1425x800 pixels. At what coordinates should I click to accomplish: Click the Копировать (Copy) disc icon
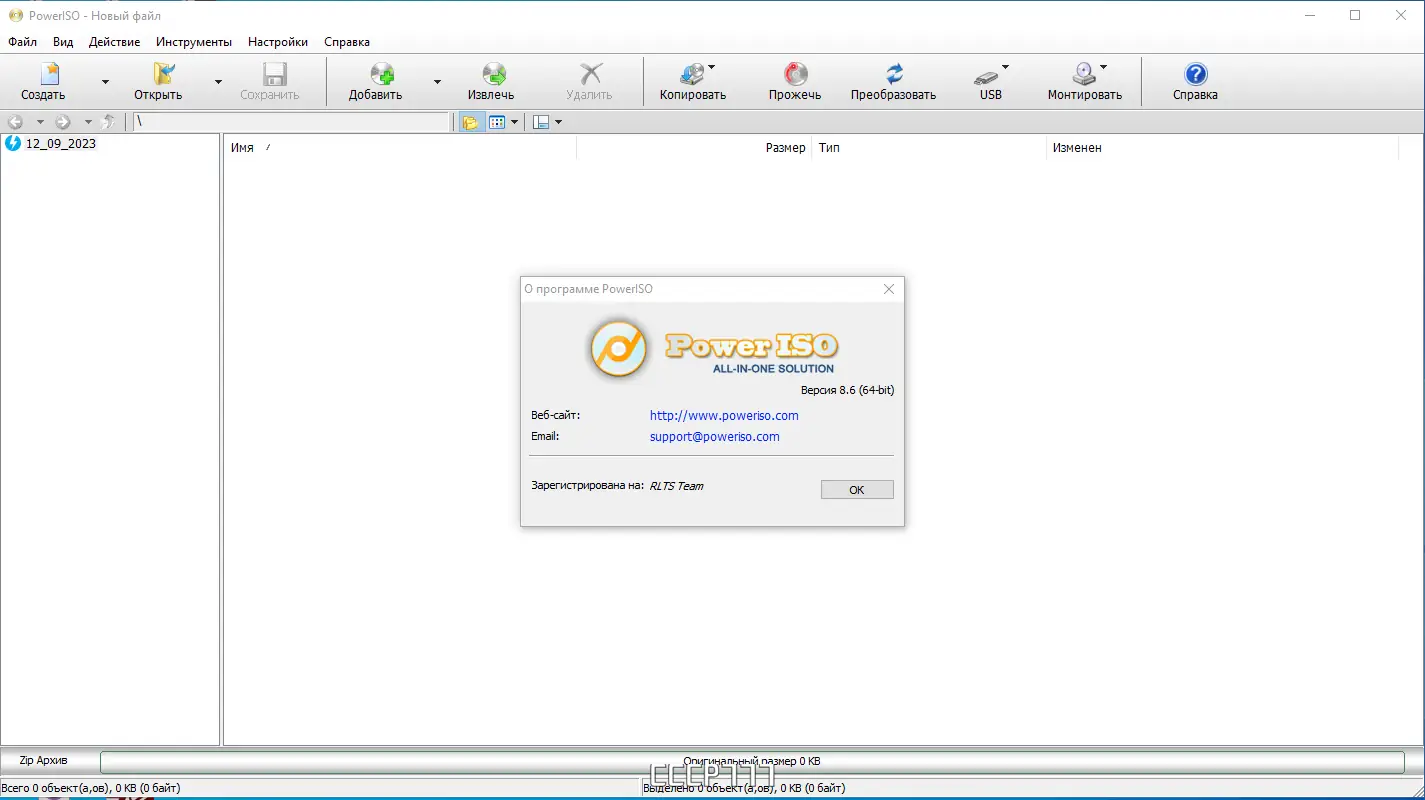pos(691,74)
